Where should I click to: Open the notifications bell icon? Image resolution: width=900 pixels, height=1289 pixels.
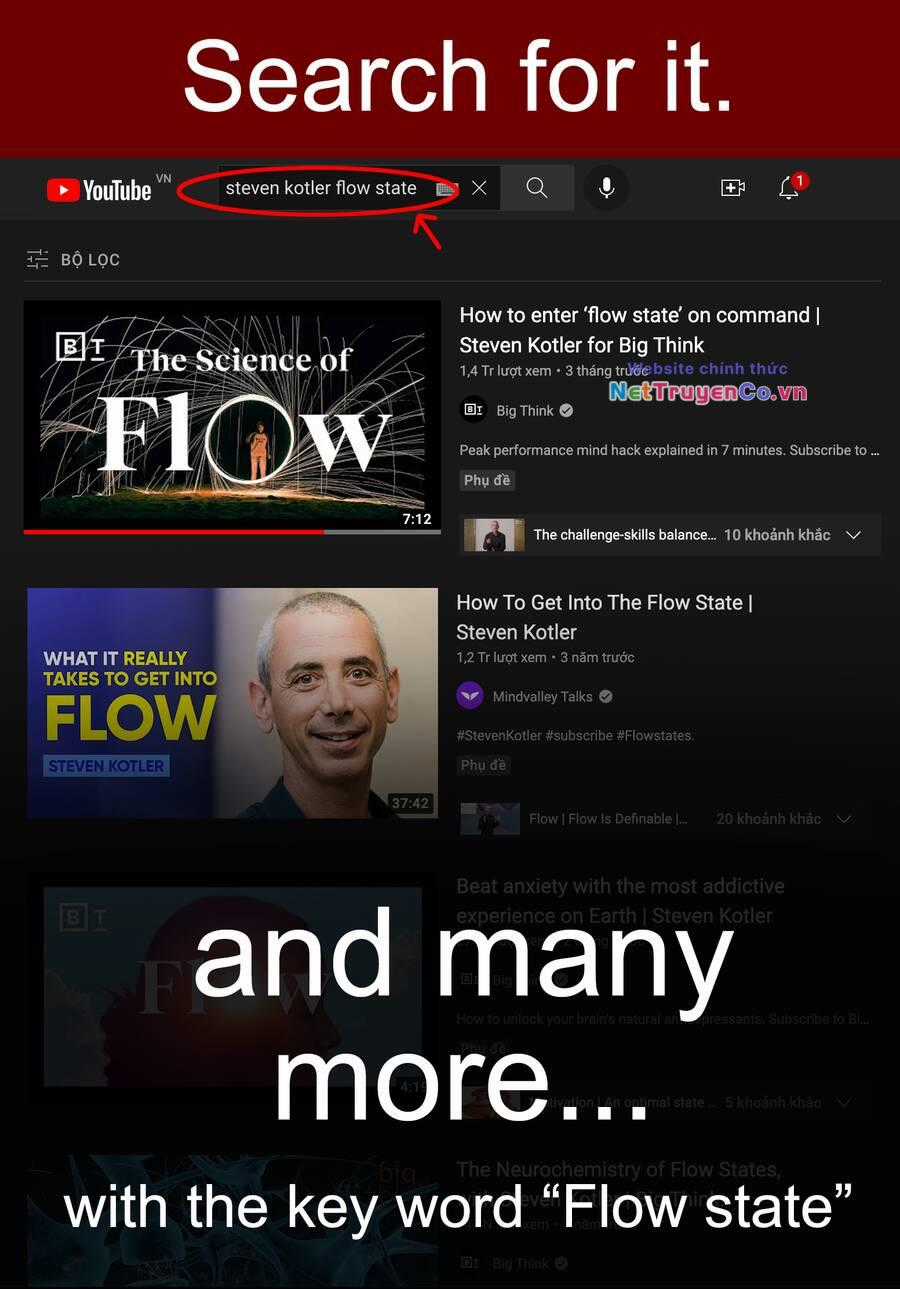[789, 188]
